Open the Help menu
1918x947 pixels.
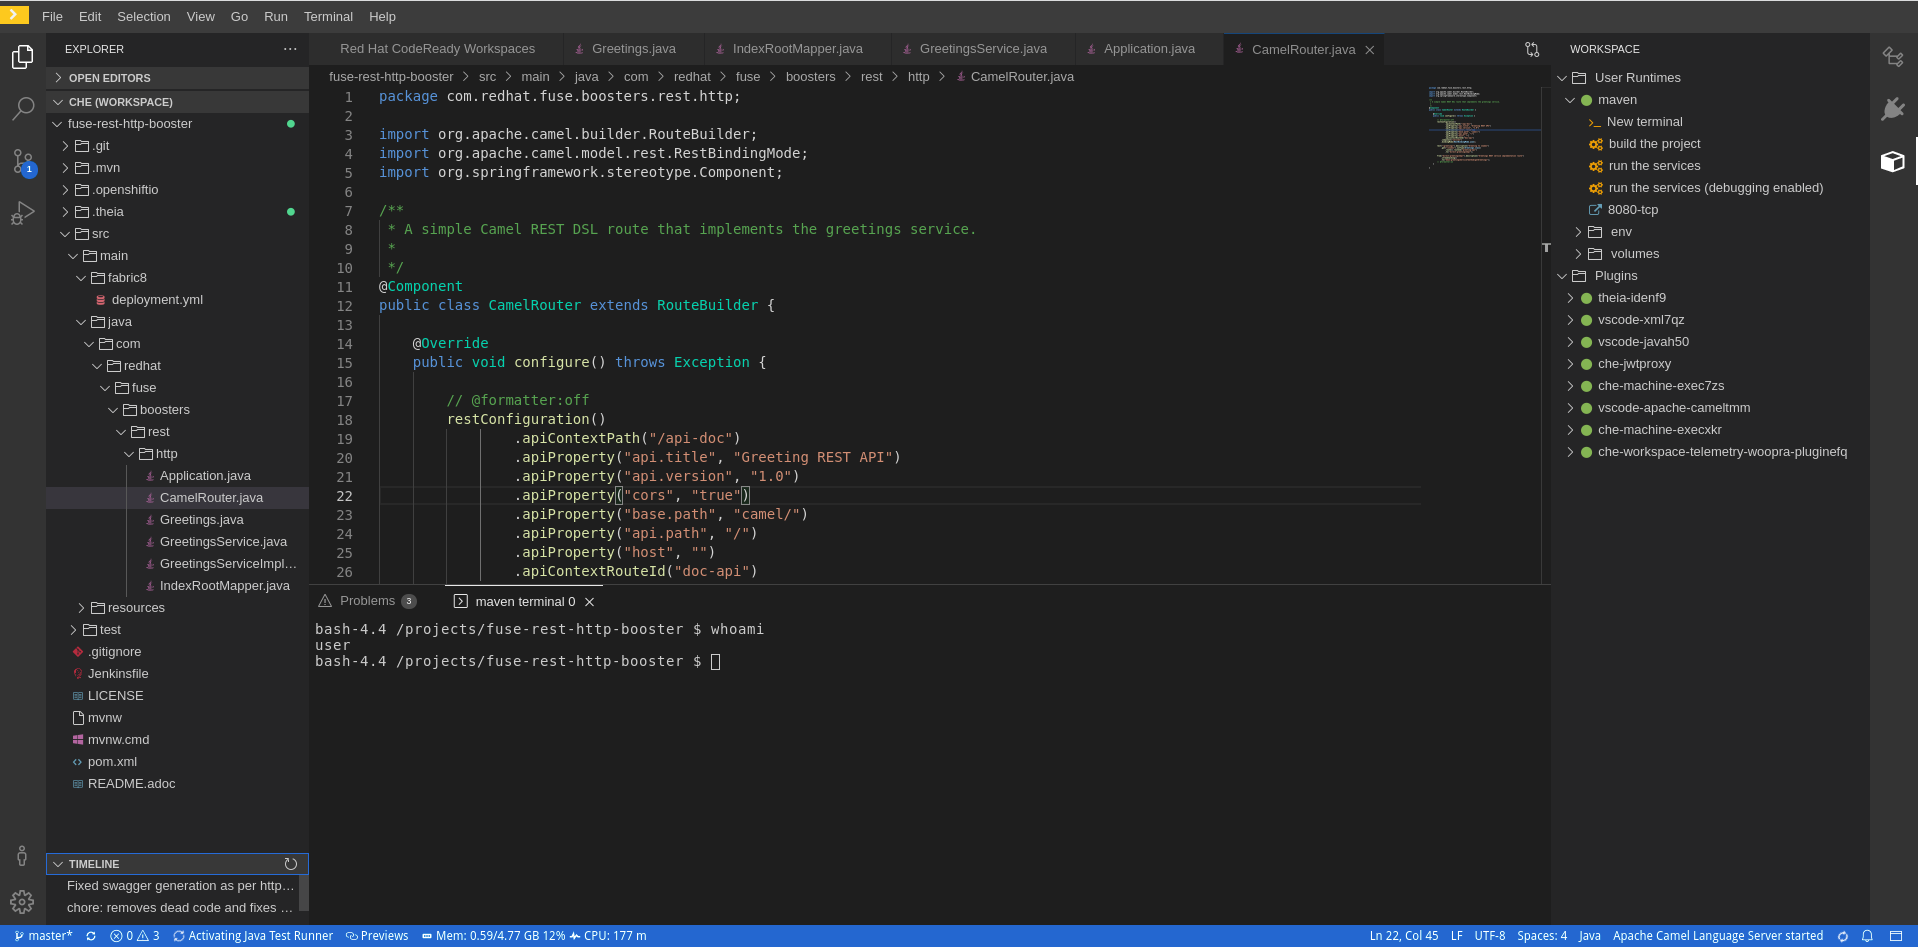point(382,17)
